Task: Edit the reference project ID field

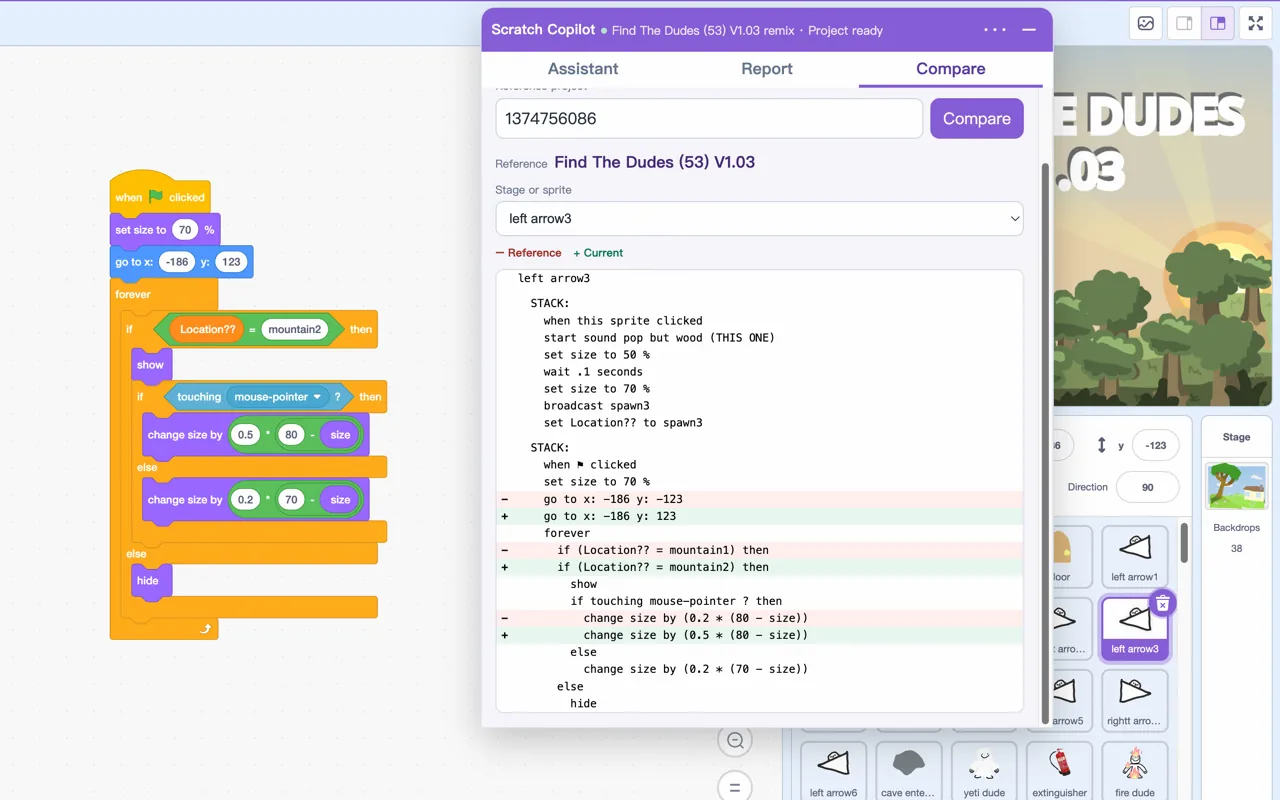Action: pyautogui.click(x=709, y=118)
